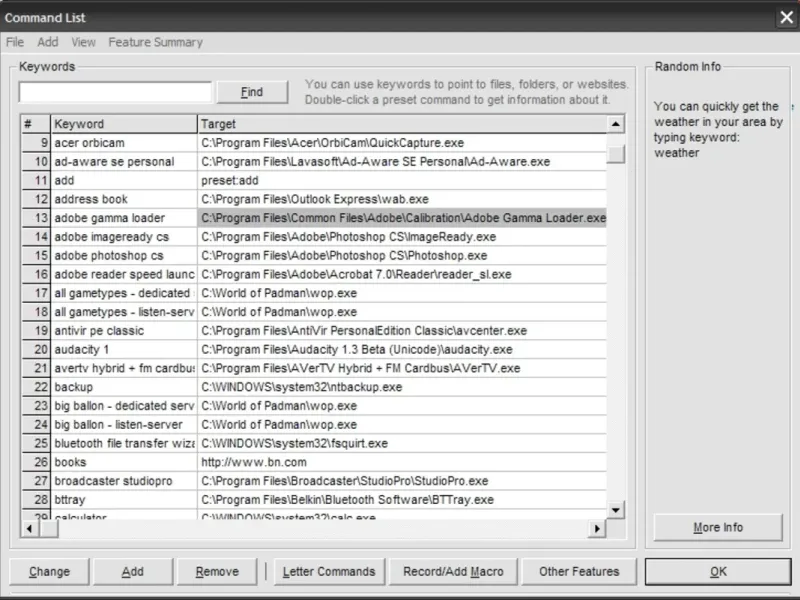Select the 'backup' keyword

(x=124, y=387)
